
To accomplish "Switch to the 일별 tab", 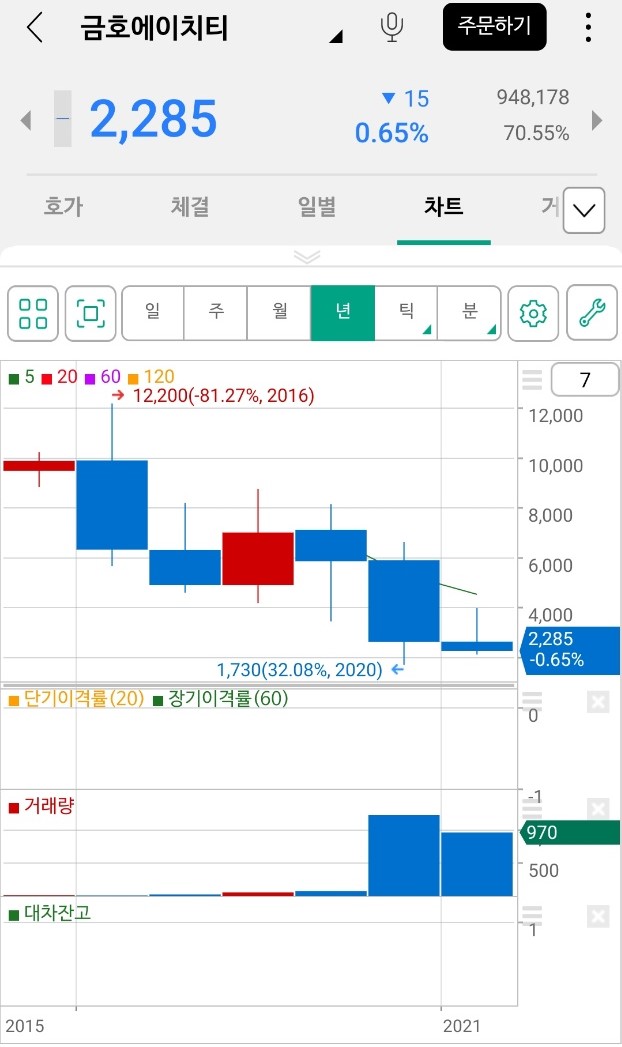I will point(317,206).
